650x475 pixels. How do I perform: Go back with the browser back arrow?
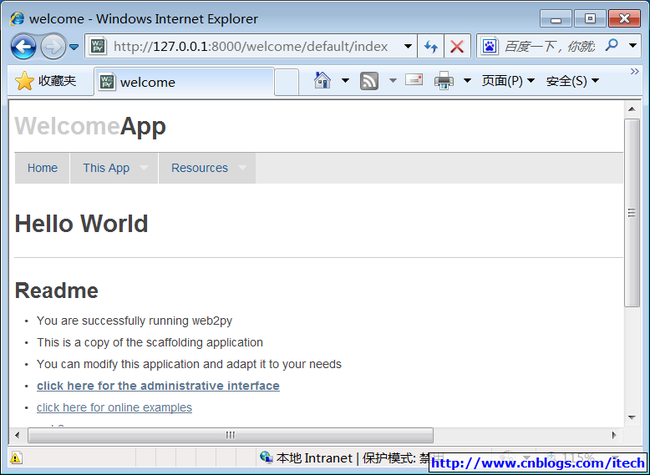23,46
